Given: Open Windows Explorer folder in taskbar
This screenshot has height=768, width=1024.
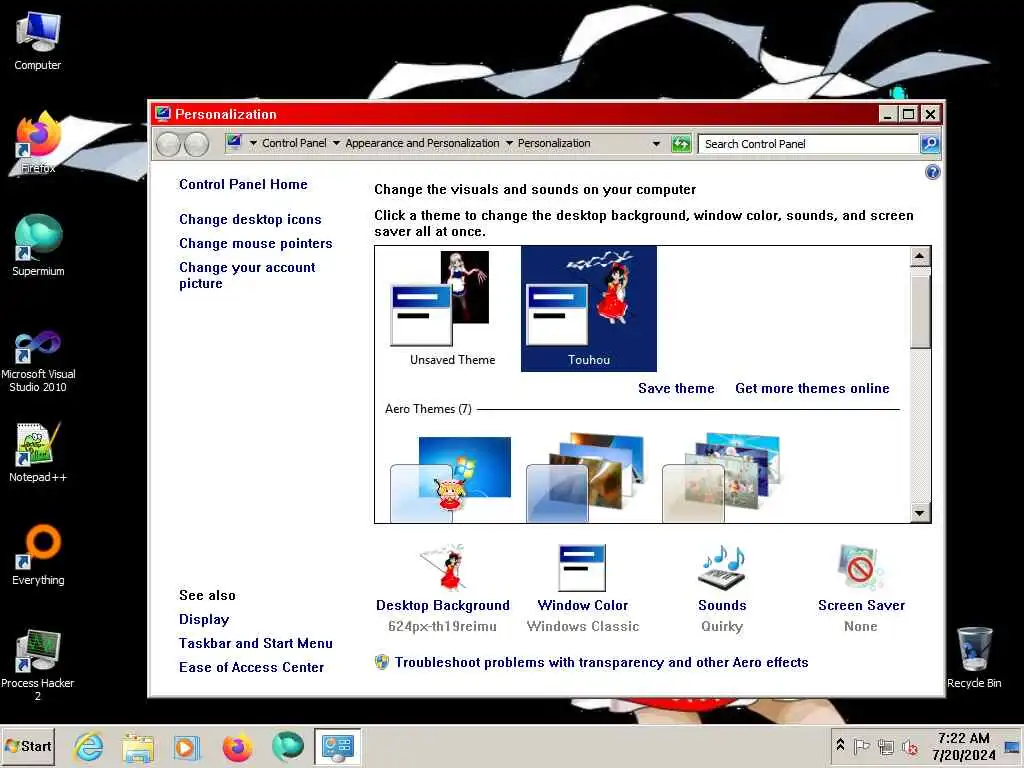Looking at the screenshot, I should coord(138,746).
